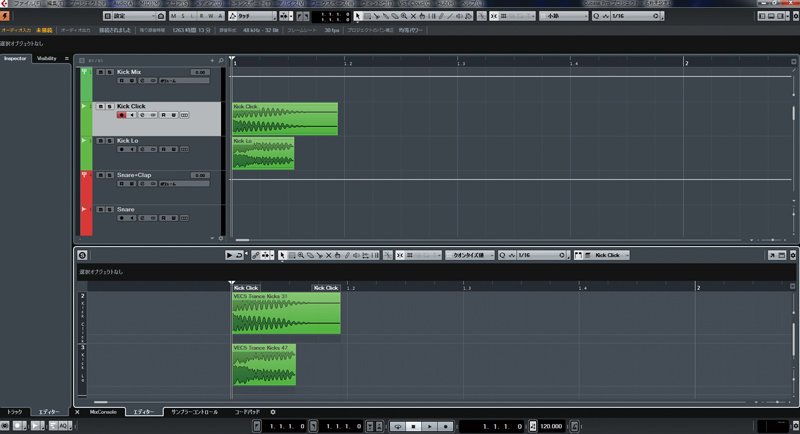Switch to the Visibility tab
Screen dimensions: 800x434
pyautogui.click(x=47, y=59)
